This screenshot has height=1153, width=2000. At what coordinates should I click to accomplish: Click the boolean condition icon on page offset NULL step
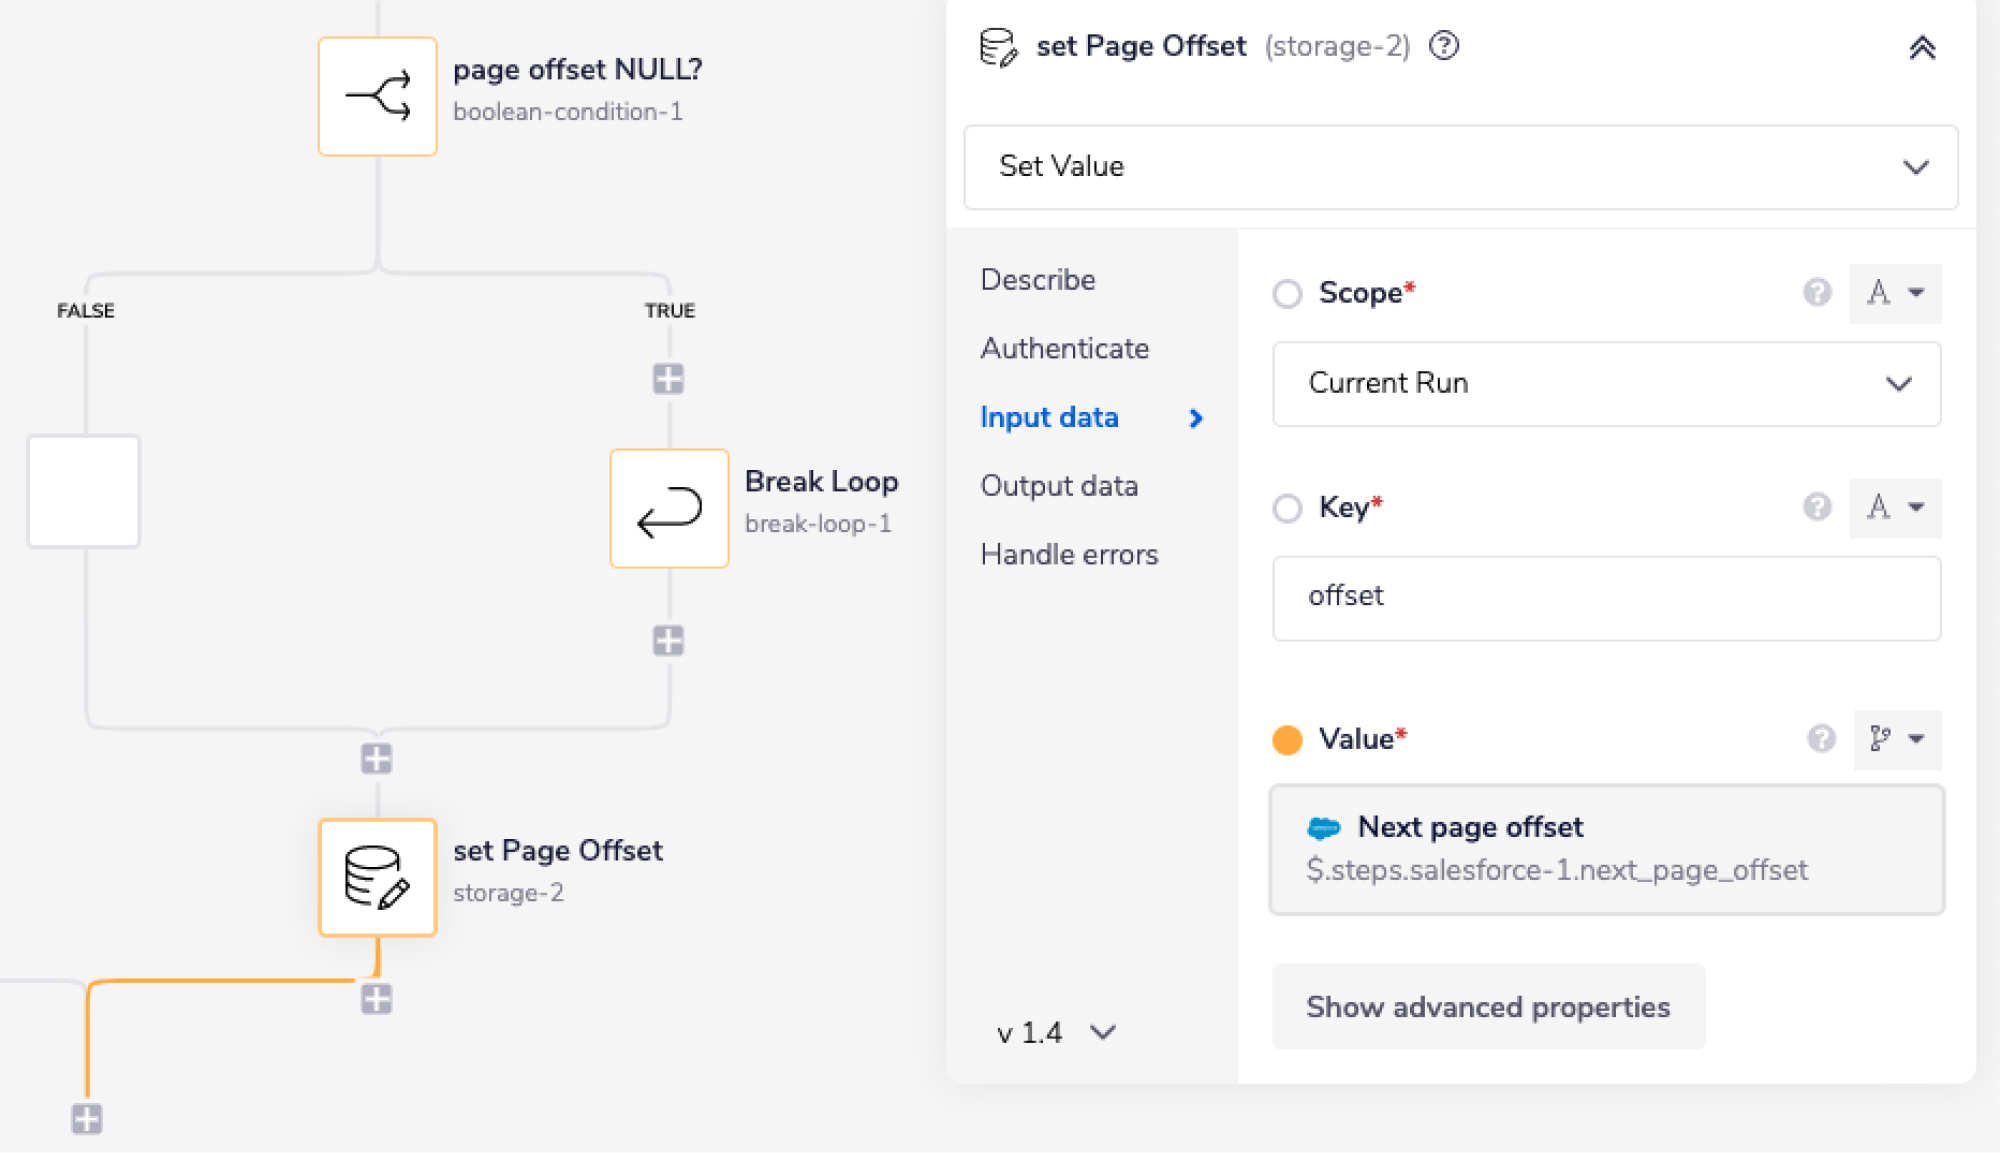click(377, 94)
